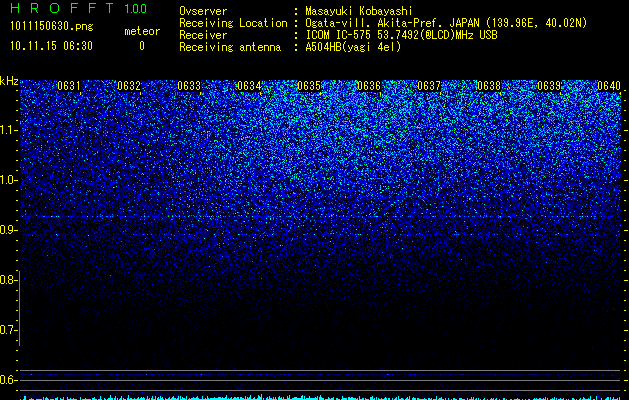
Task: Click the 0632 time marker
Action: pyautogui.click(x=129, y=86)
